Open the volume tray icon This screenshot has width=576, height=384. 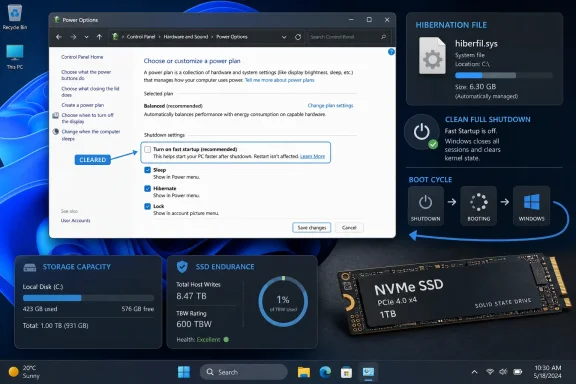tap(503, 372)
